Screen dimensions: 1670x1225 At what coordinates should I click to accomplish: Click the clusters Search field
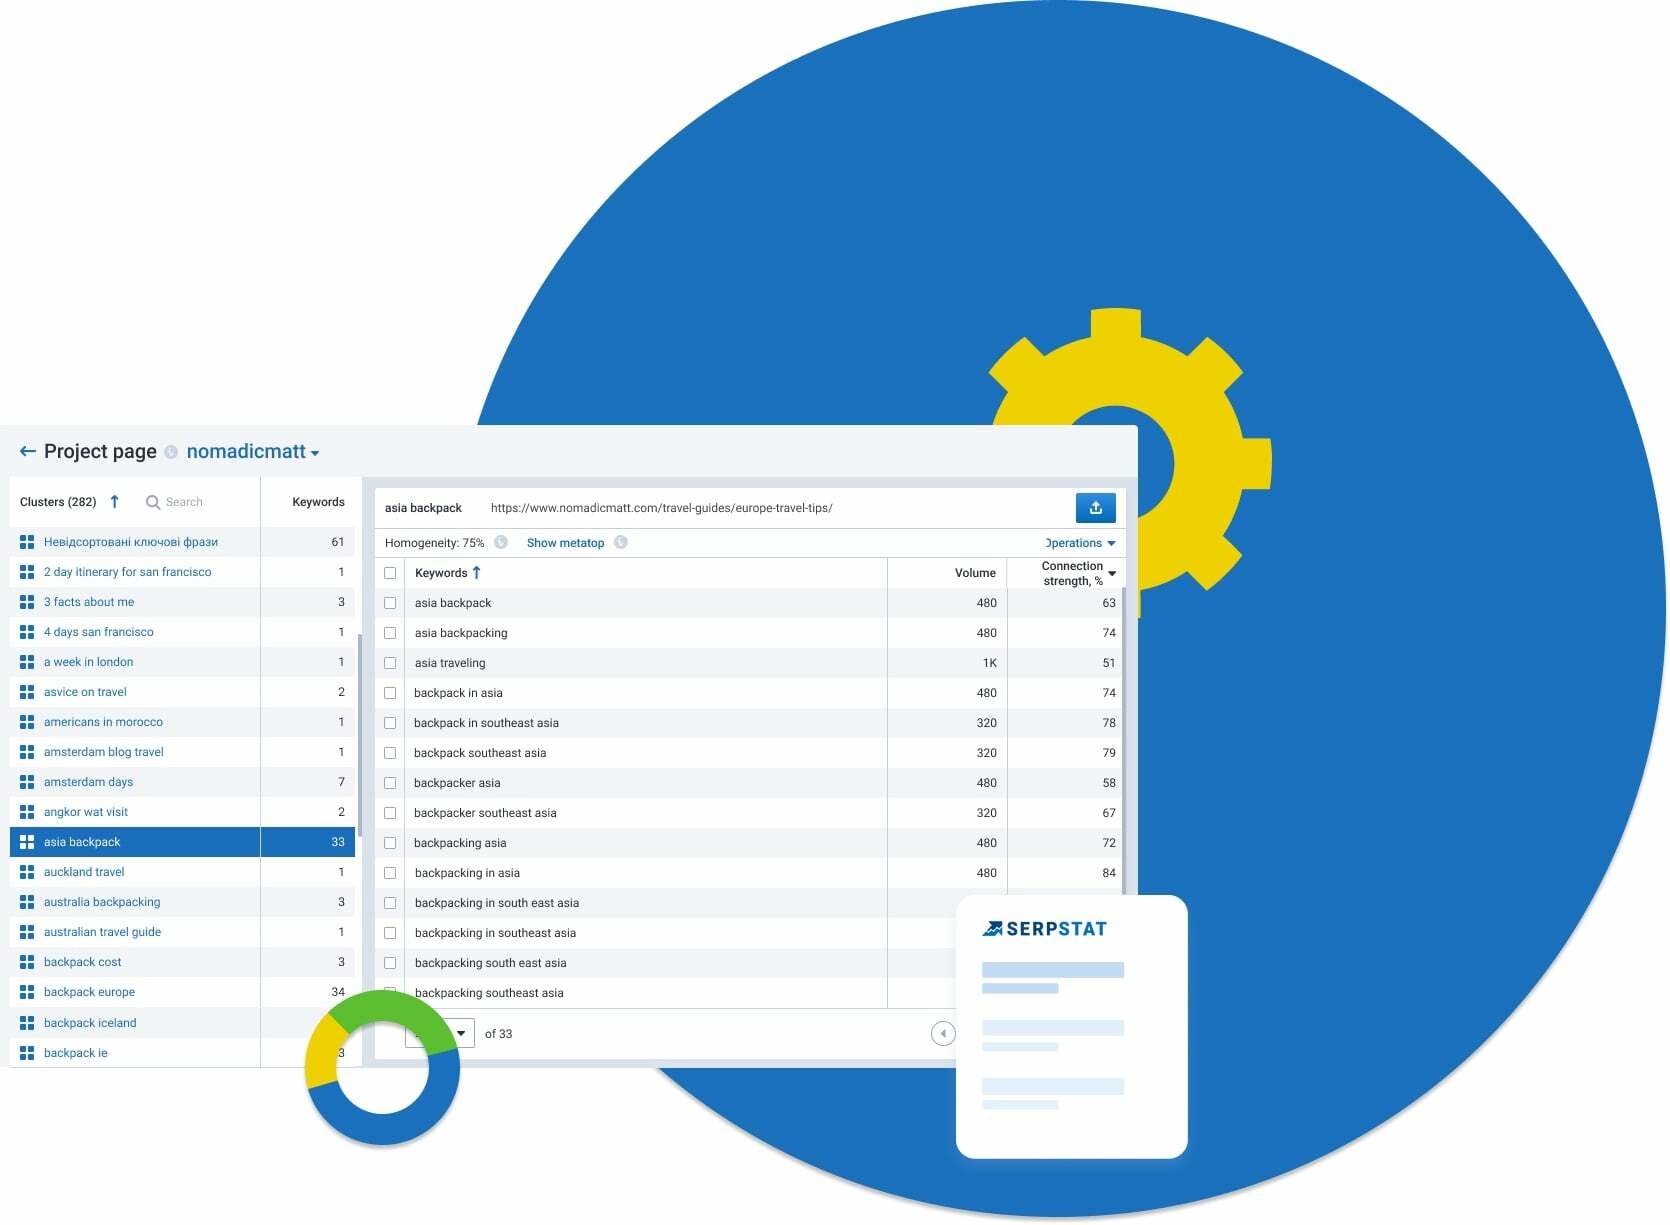(x=184, y=502)
